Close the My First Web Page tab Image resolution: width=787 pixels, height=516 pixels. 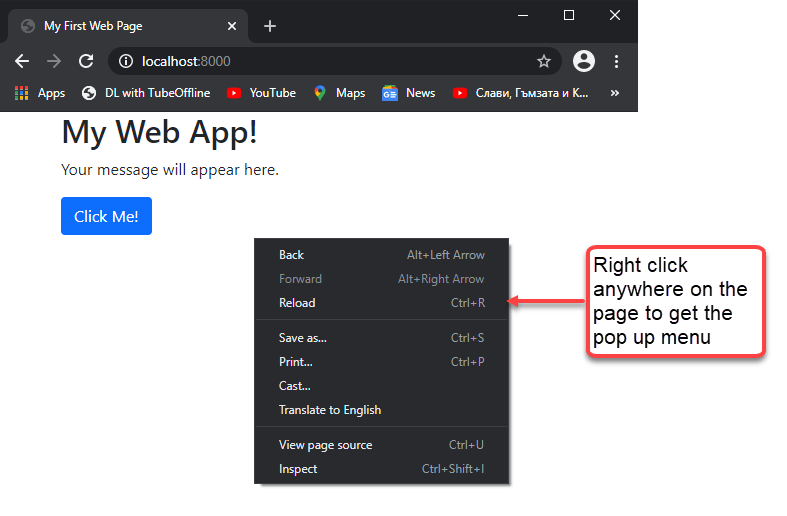pyautogui.click(x=232, y=26)
